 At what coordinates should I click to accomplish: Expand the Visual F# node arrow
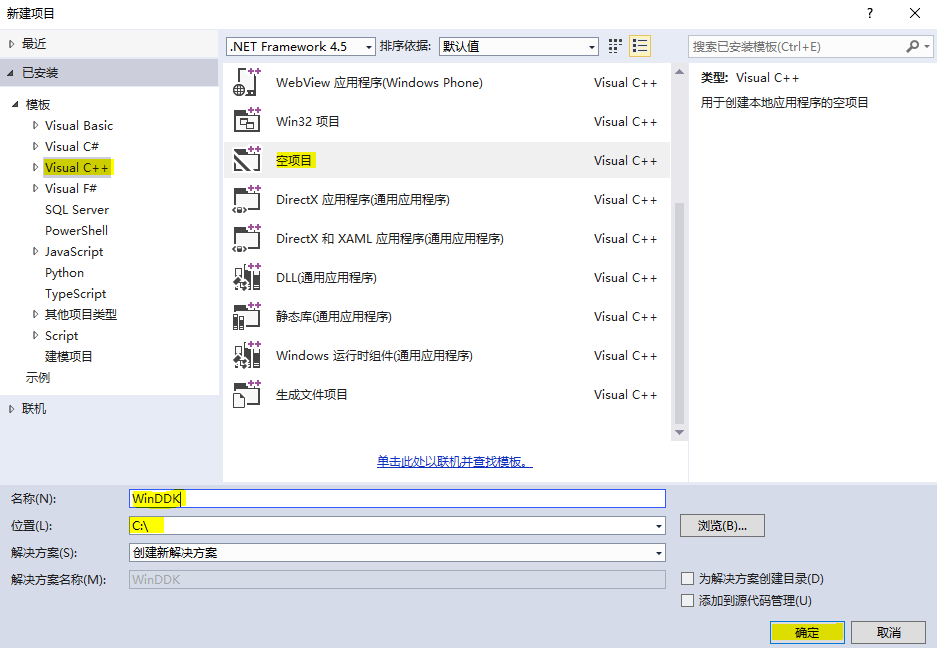tap(35, 188)
